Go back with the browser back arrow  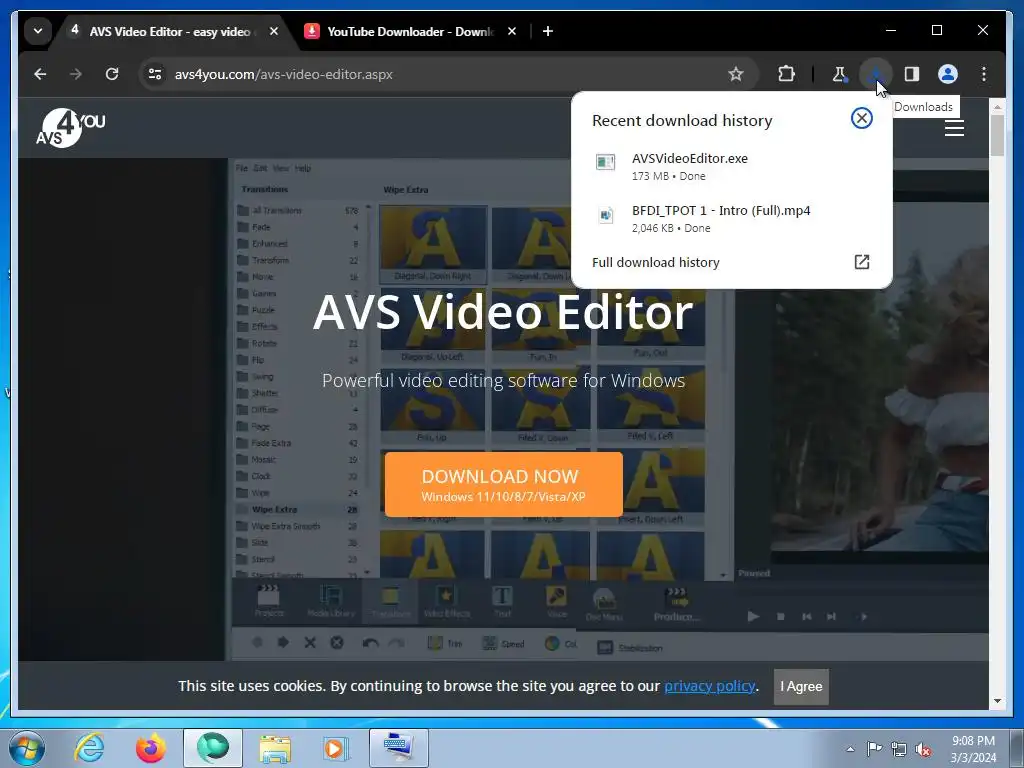tap(40, 74)
